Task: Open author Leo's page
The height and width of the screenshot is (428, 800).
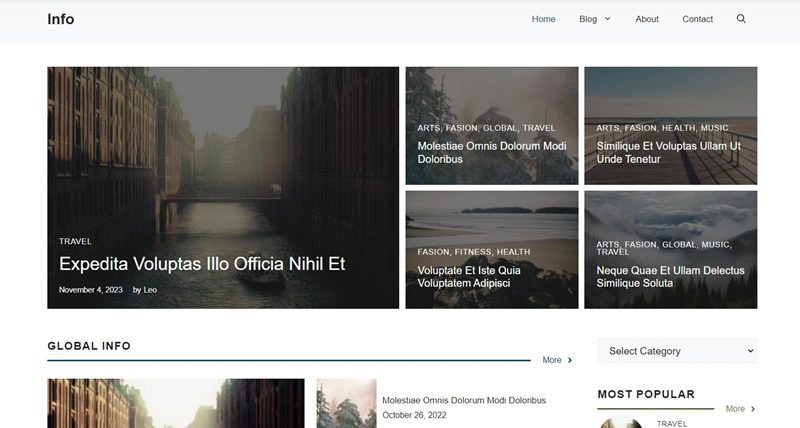Action: pos(150,290)
